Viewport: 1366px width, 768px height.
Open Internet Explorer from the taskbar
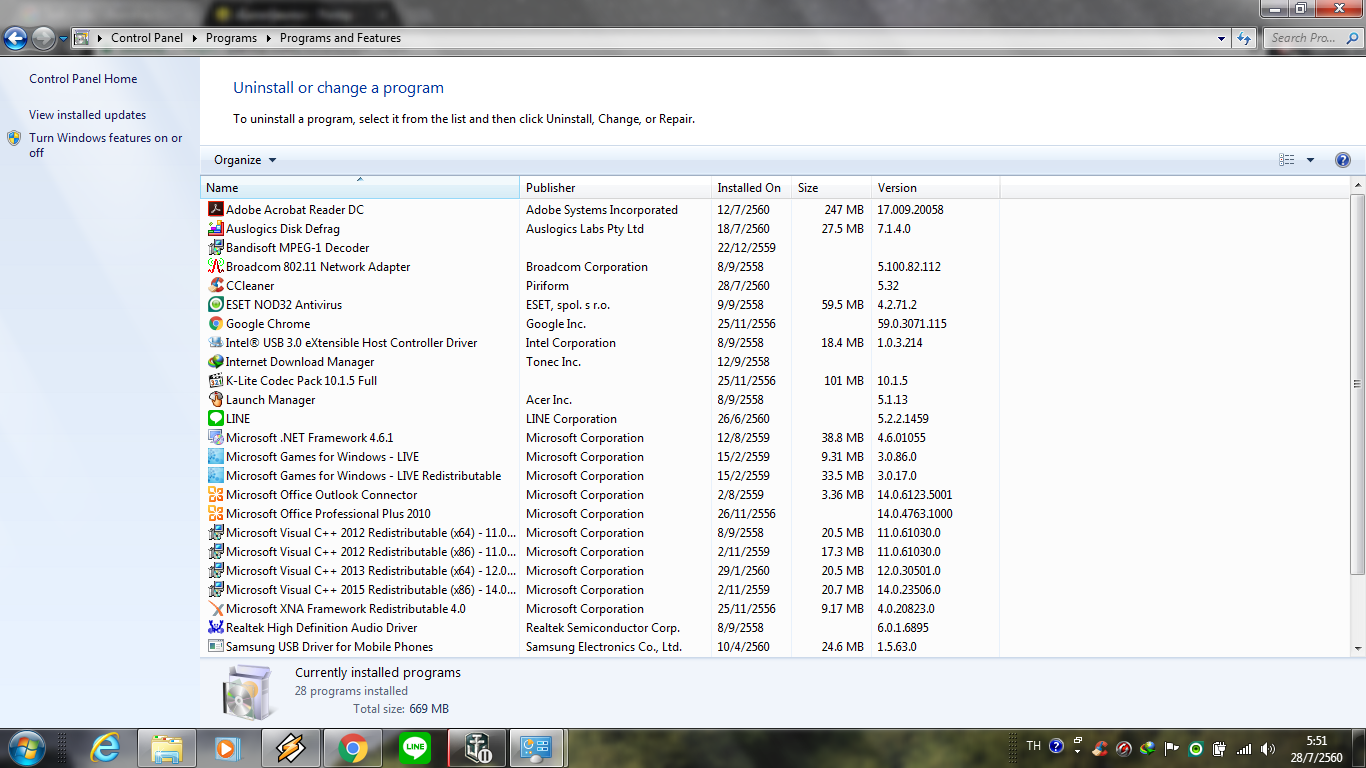pyautogui.click(x=105, y=748)
